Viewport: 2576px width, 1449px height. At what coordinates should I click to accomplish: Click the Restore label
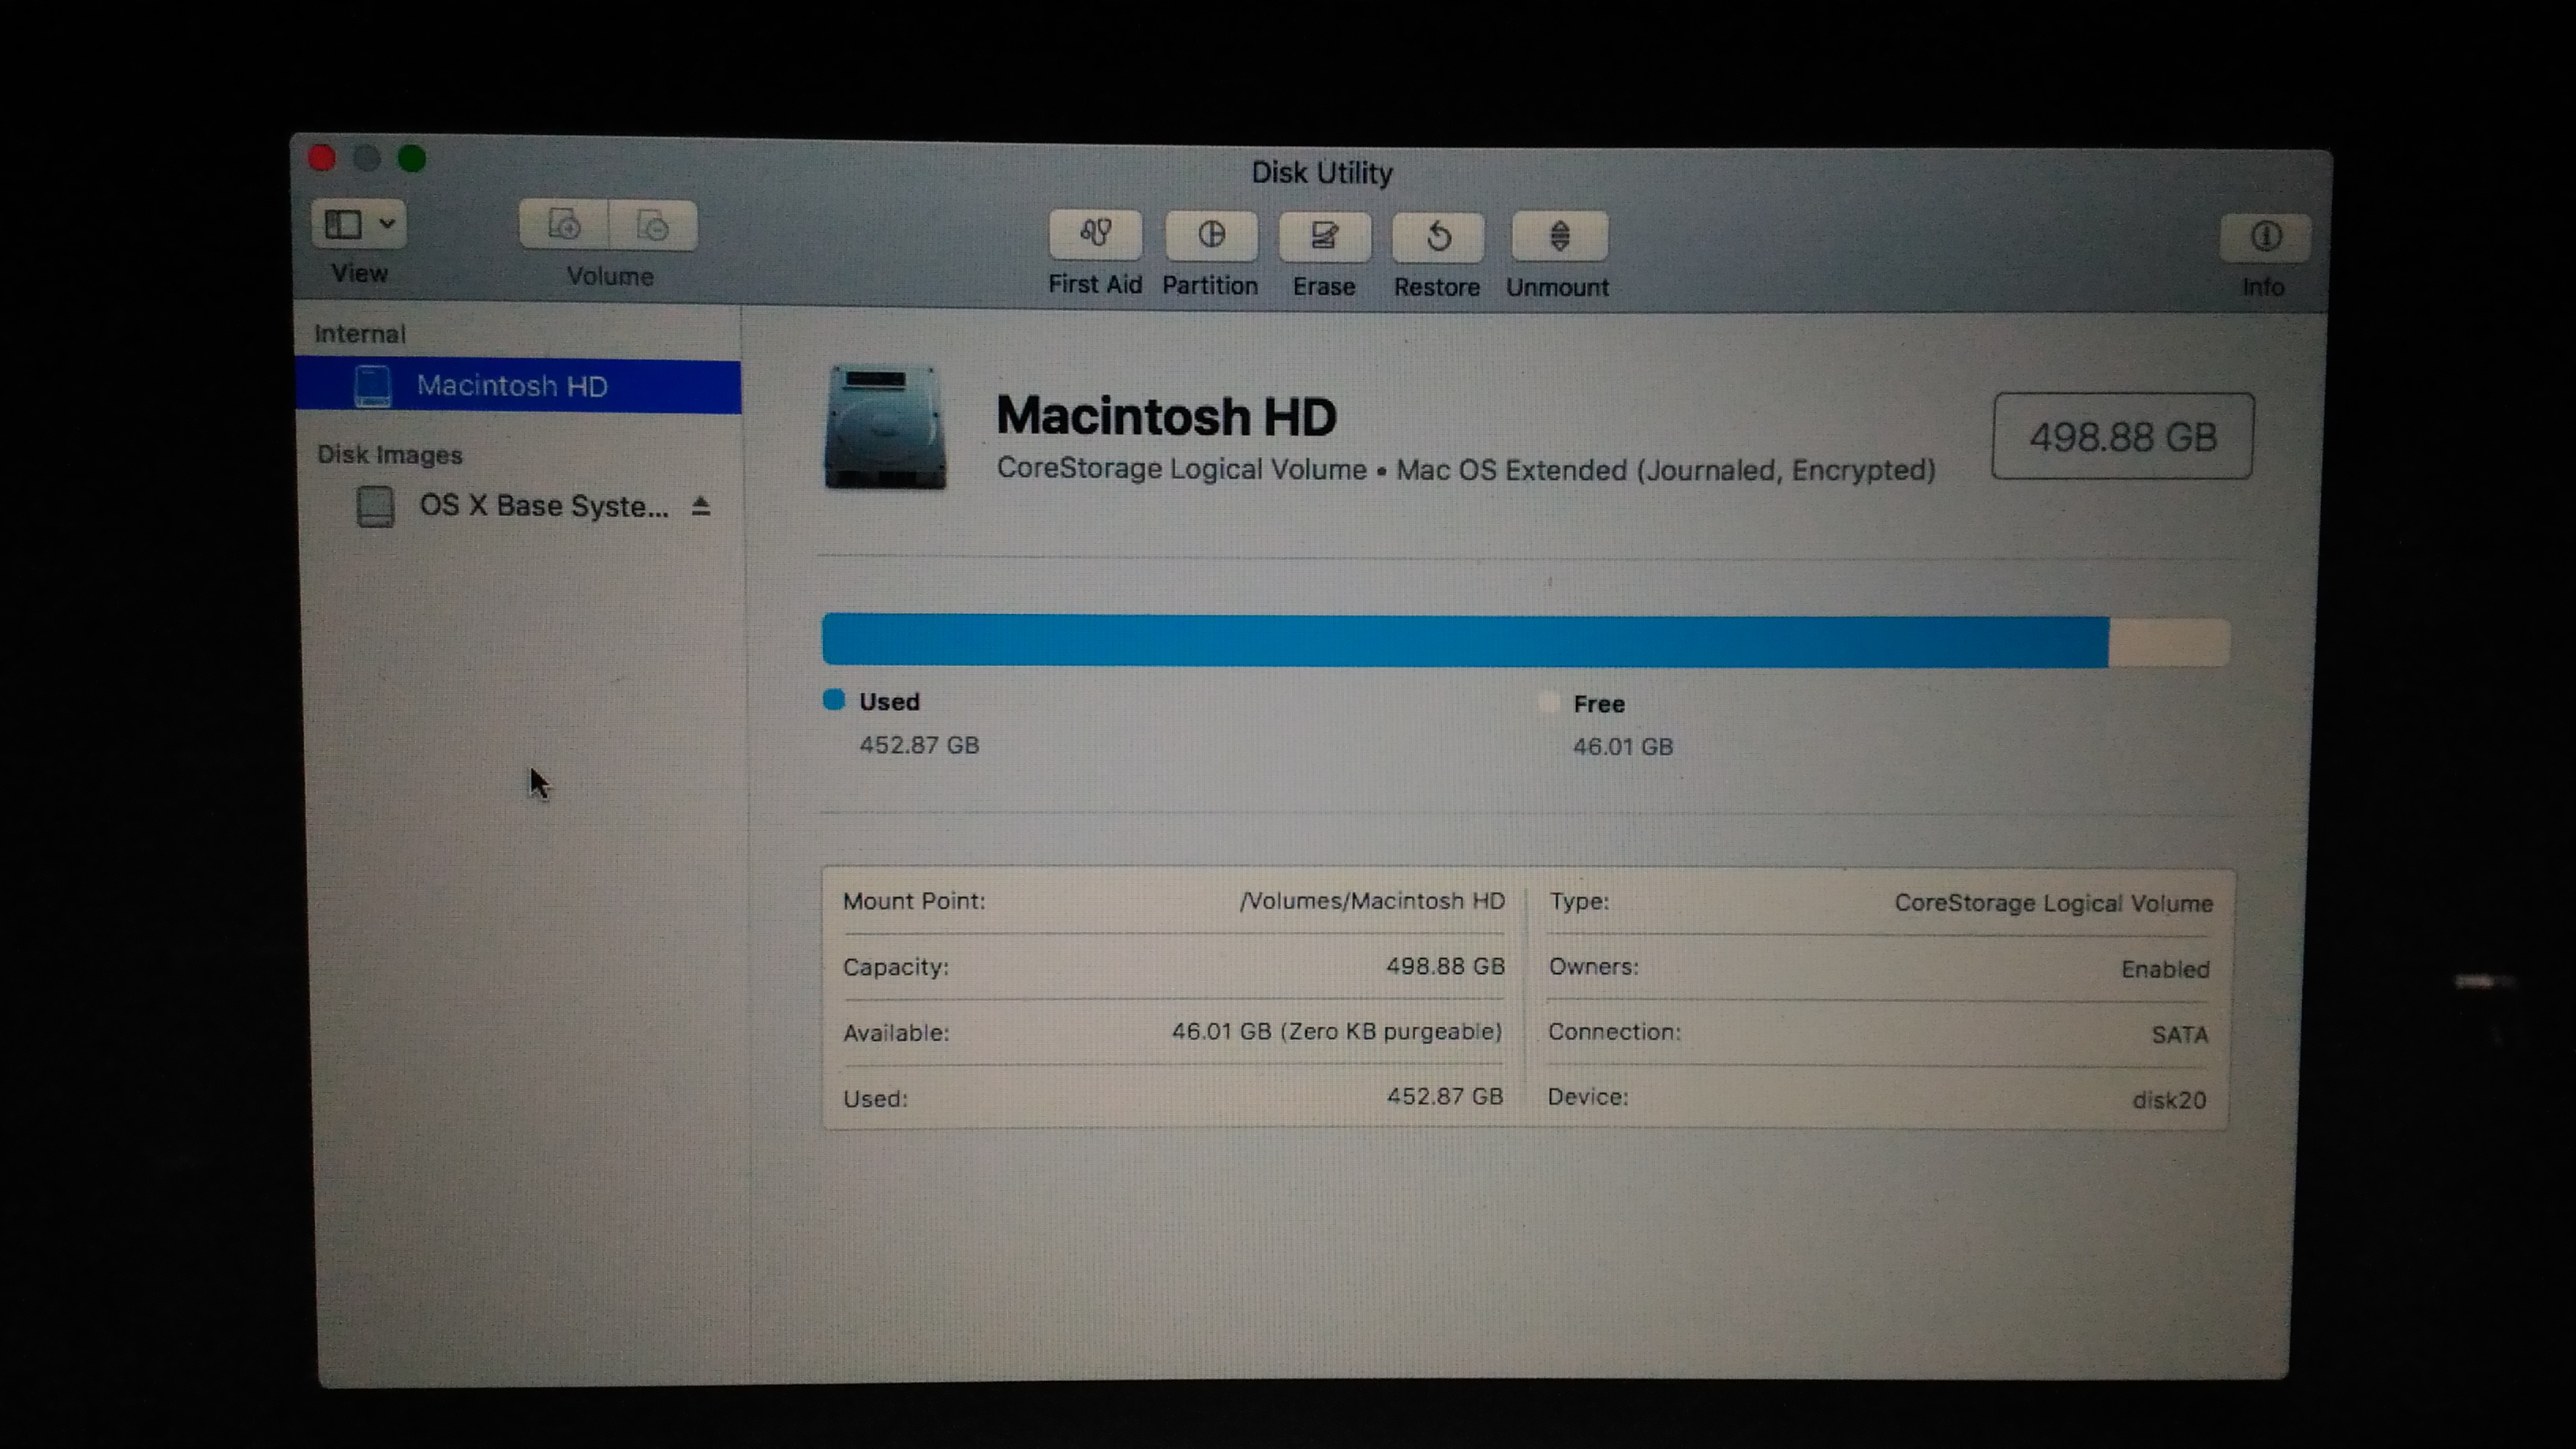pos(1437,287)
